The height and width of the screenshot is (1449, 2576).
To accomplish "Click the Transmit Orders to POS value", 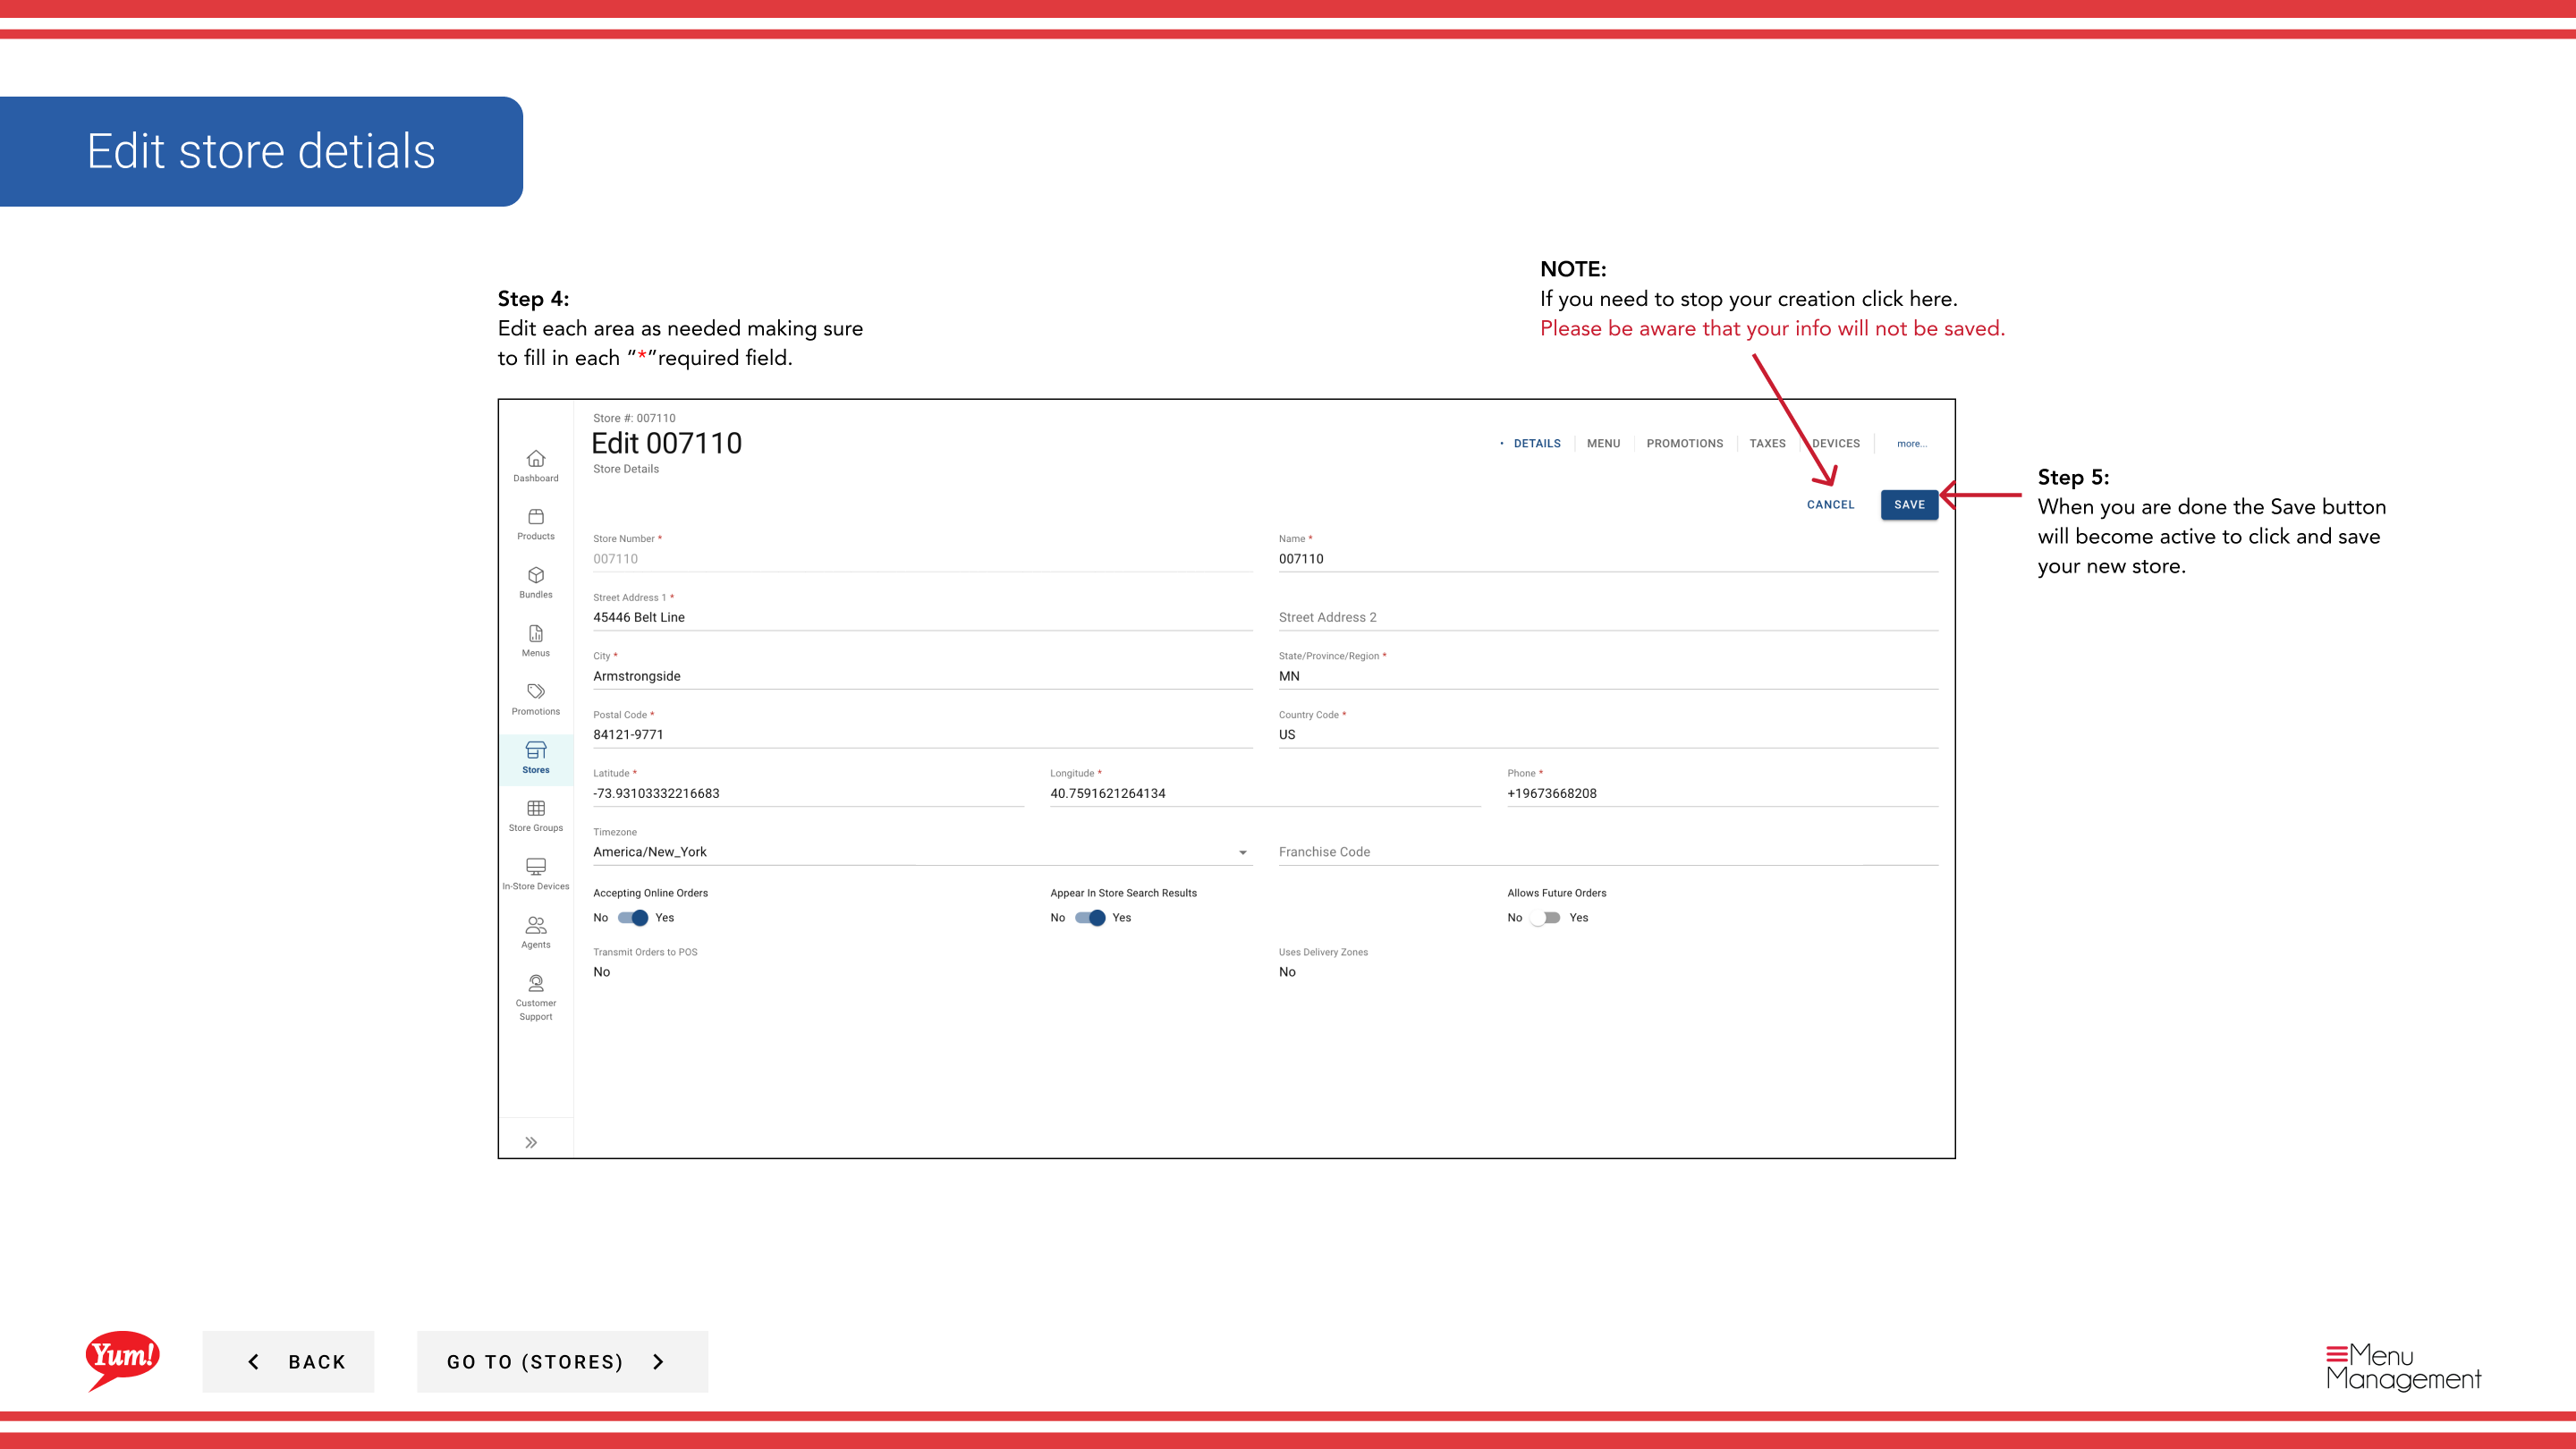I will [602, 972].
